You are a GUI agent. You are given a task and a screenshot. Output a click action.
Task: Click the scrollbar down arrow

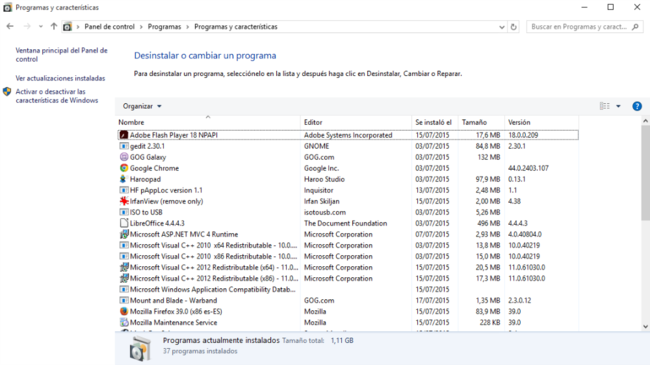pyautogui.click(x=645, y=327)
